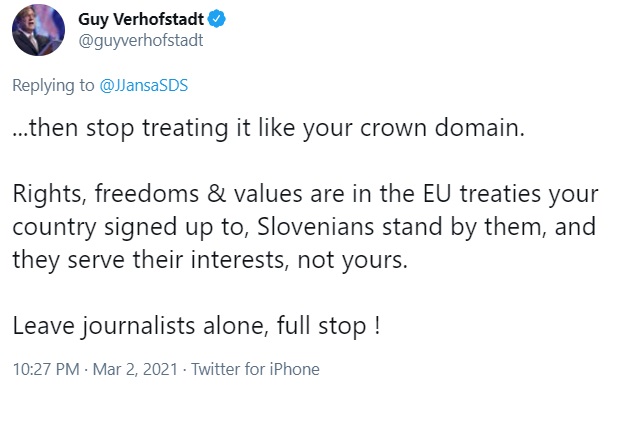Click the Mar 2, 2021 date
Image resolution: width=626 pixels, height=445 pixels.
(x=132, y=369)
